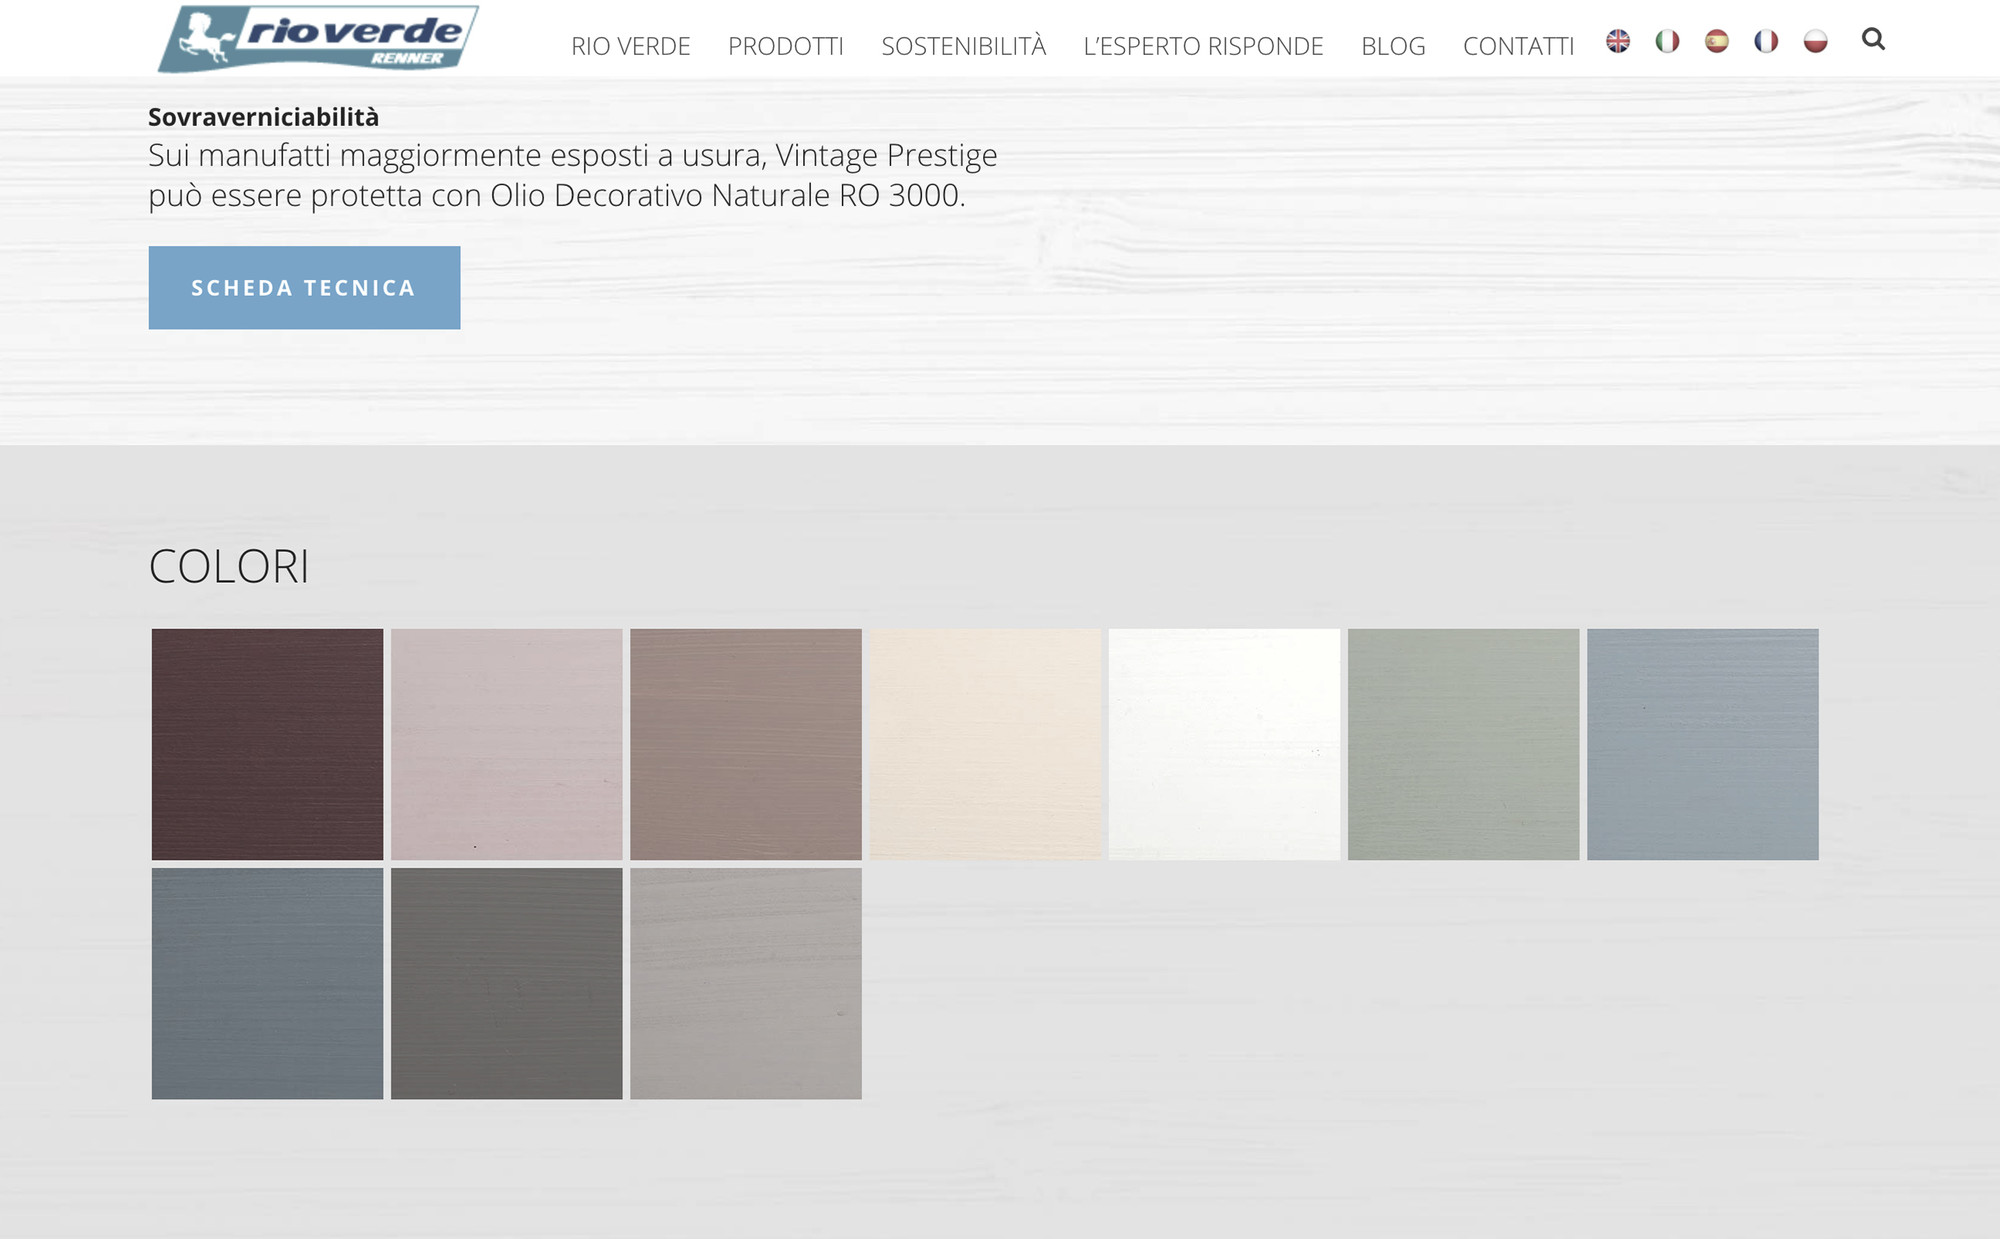Open the PRODOTTI menu
2000x1239 pixels.
point(785,46)
